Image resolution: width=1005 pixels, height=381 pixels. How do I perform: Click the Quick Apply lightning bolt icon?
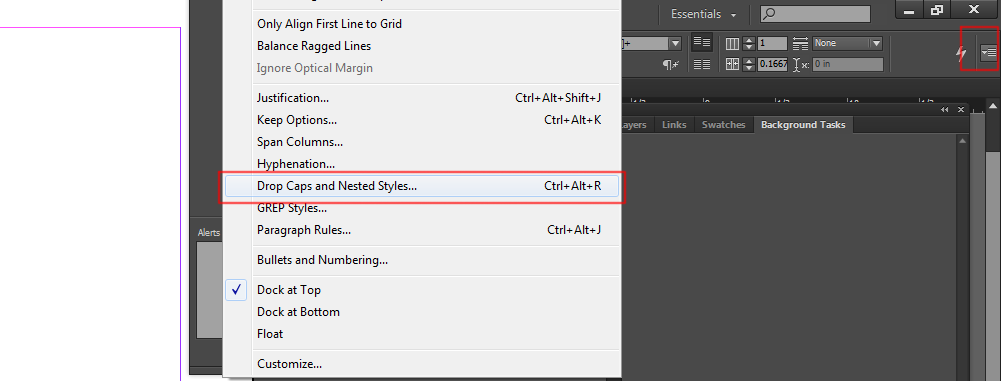961,54
